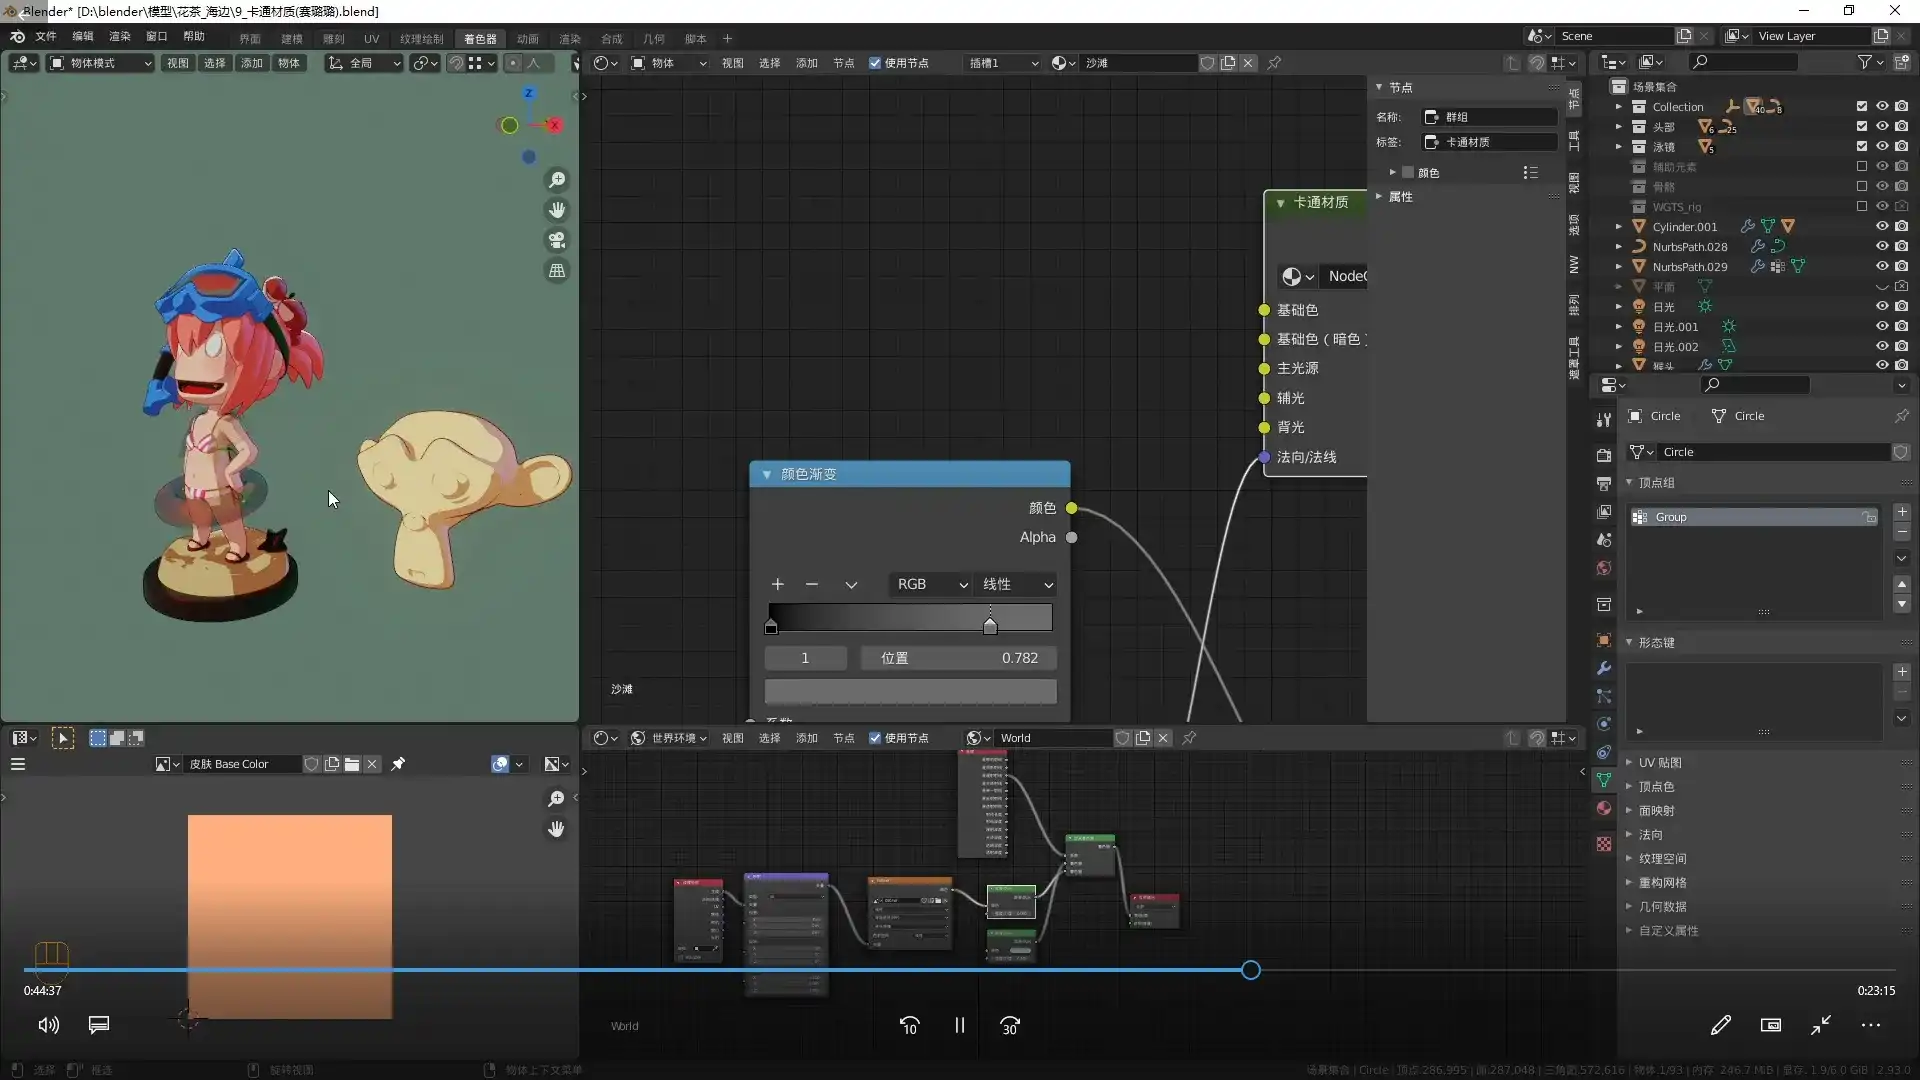Image resolution: width=1920 pixels, height=1080 pixels.
Task: Switch to the UV workspace tab
Action: pyautogui.click(x=371, y=39)
